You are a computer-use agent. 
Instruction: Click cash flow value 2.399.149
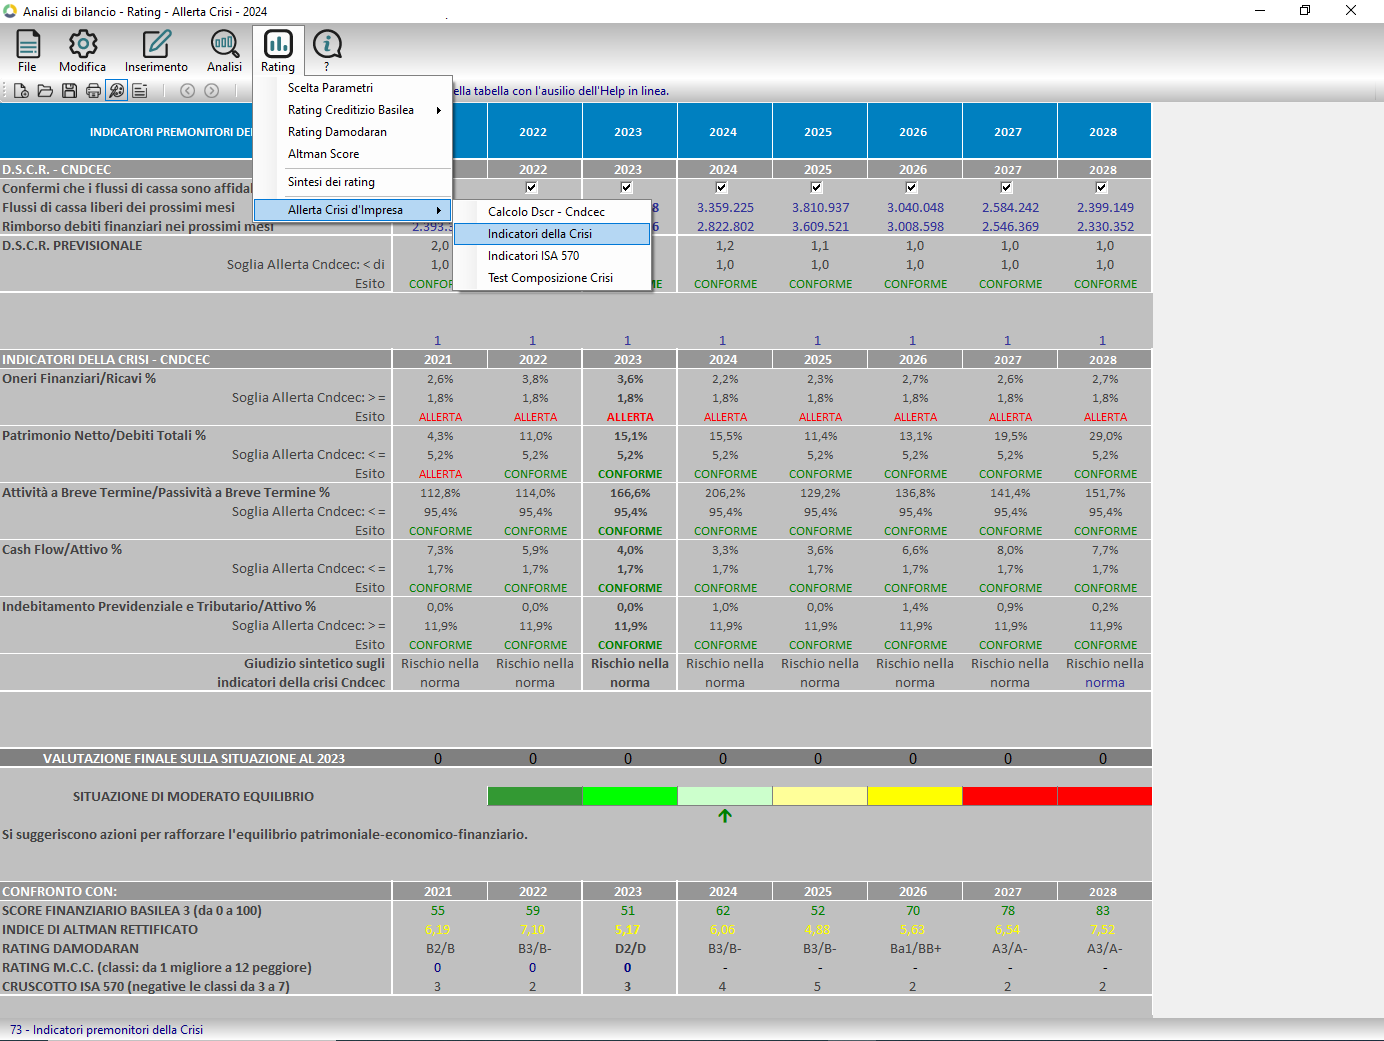(x=1105, y=208)
